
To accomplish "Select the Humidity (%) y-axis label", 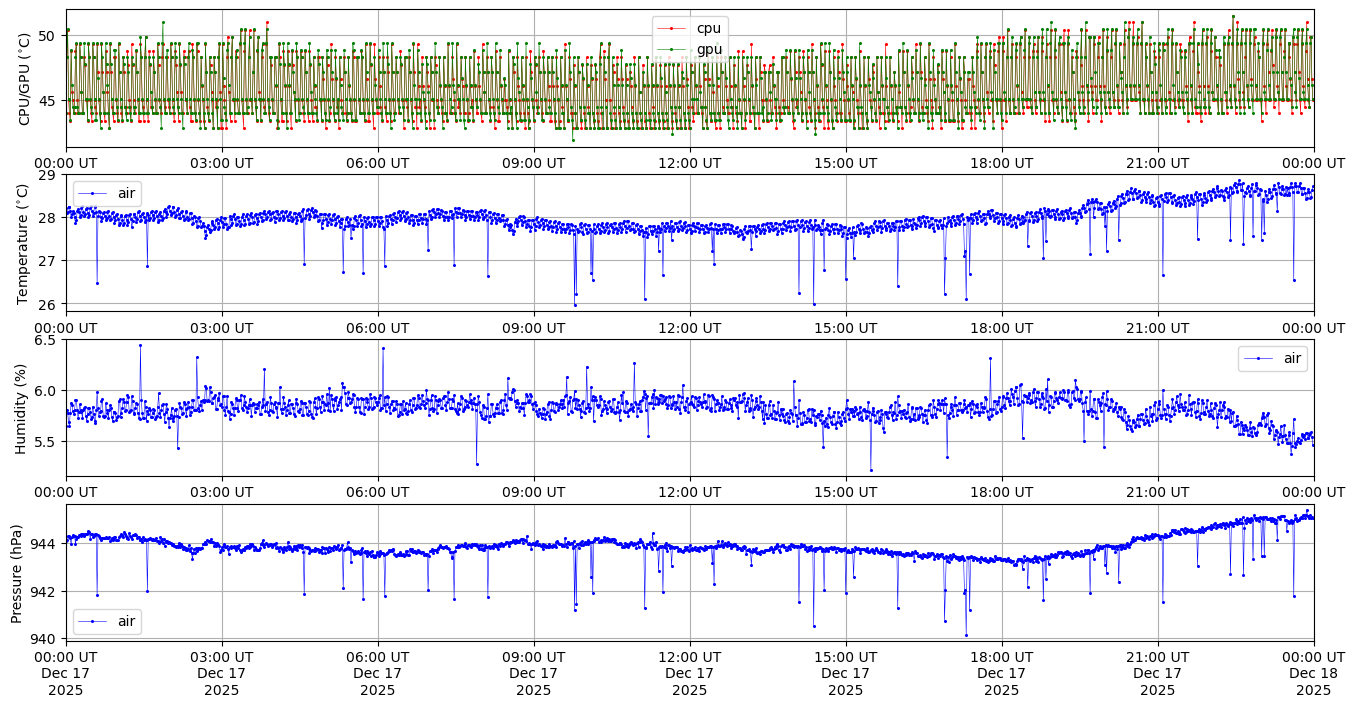I will pyautogui.click(x=20, y=408).
